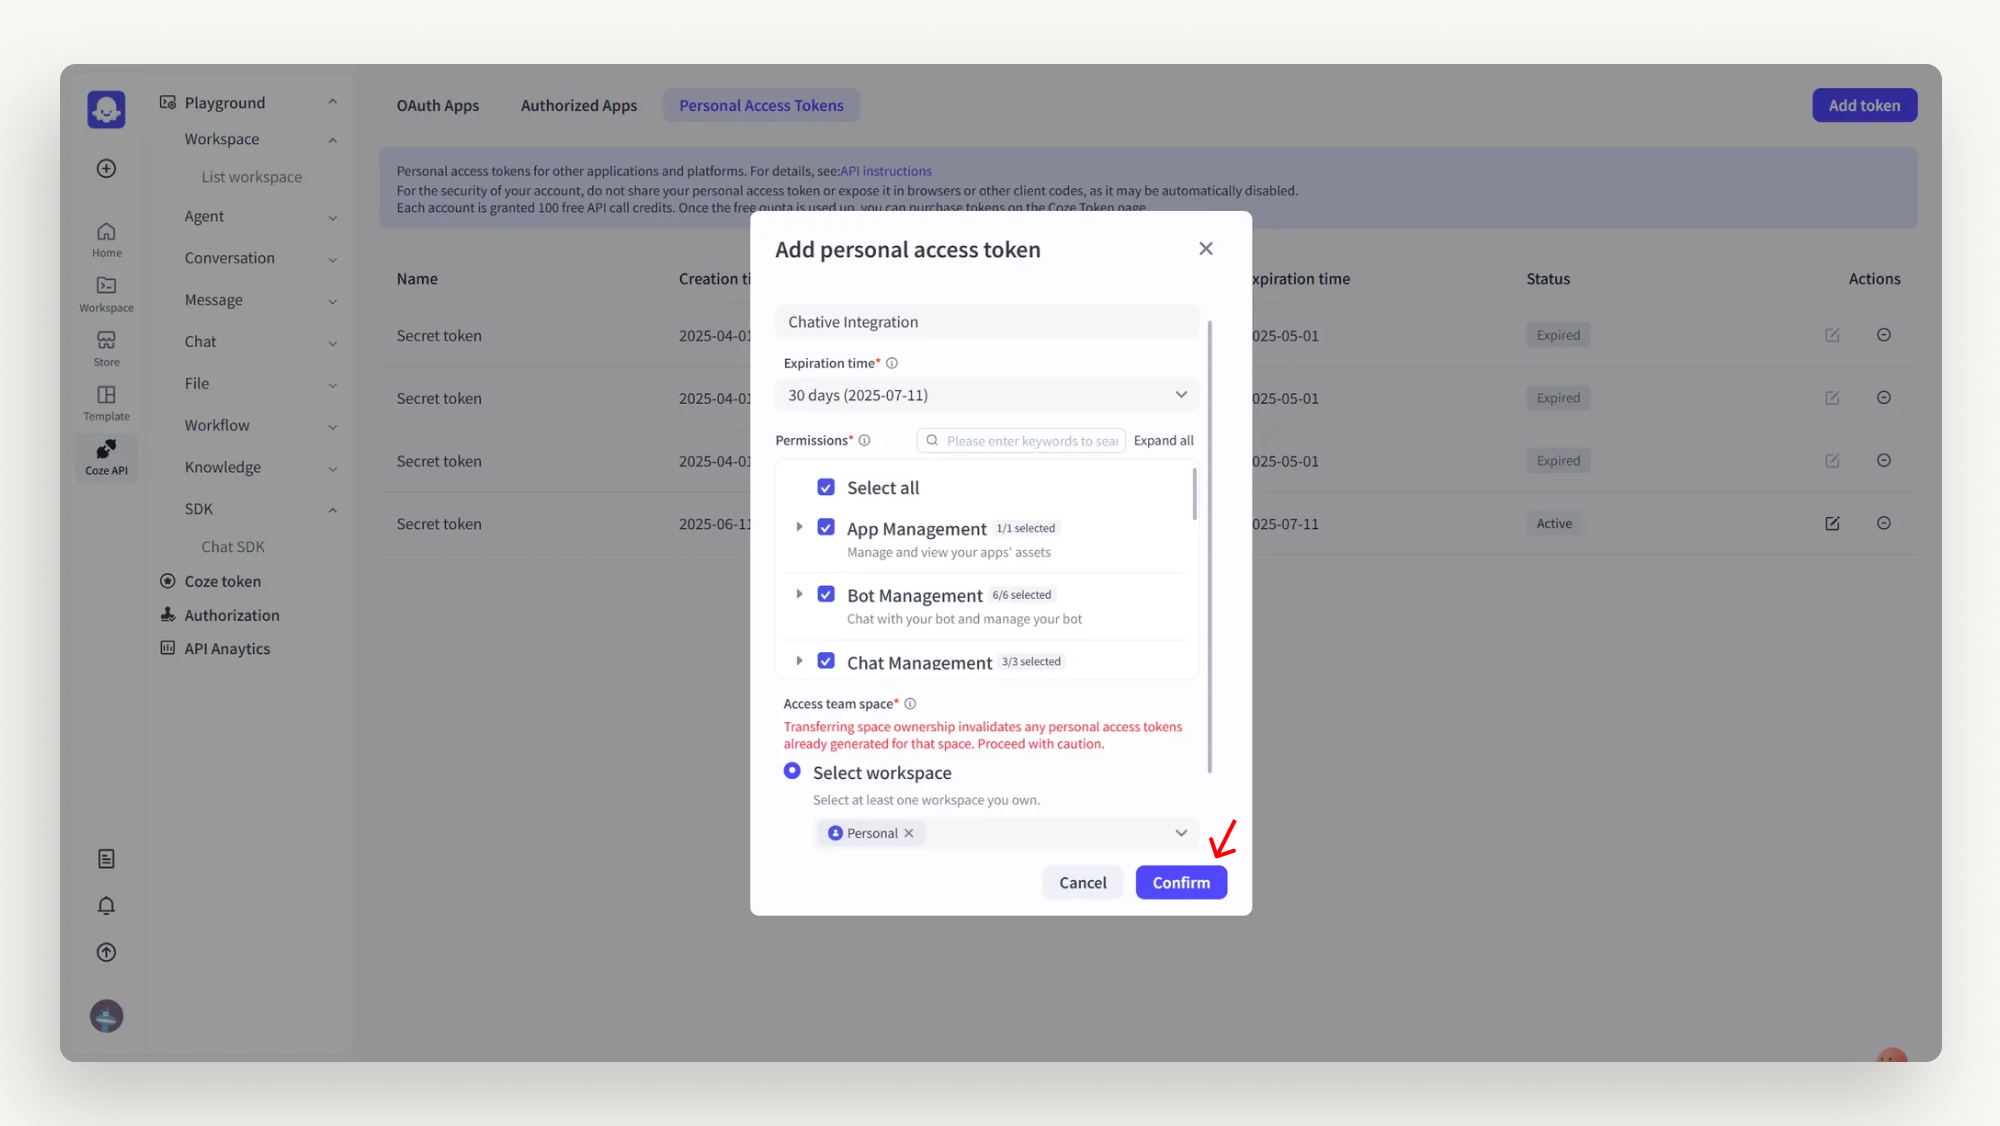The height and width of the screenshot is (1126, 2000).
Task: Remove the Personal workspace tag
Action: [x=909, y=833]
